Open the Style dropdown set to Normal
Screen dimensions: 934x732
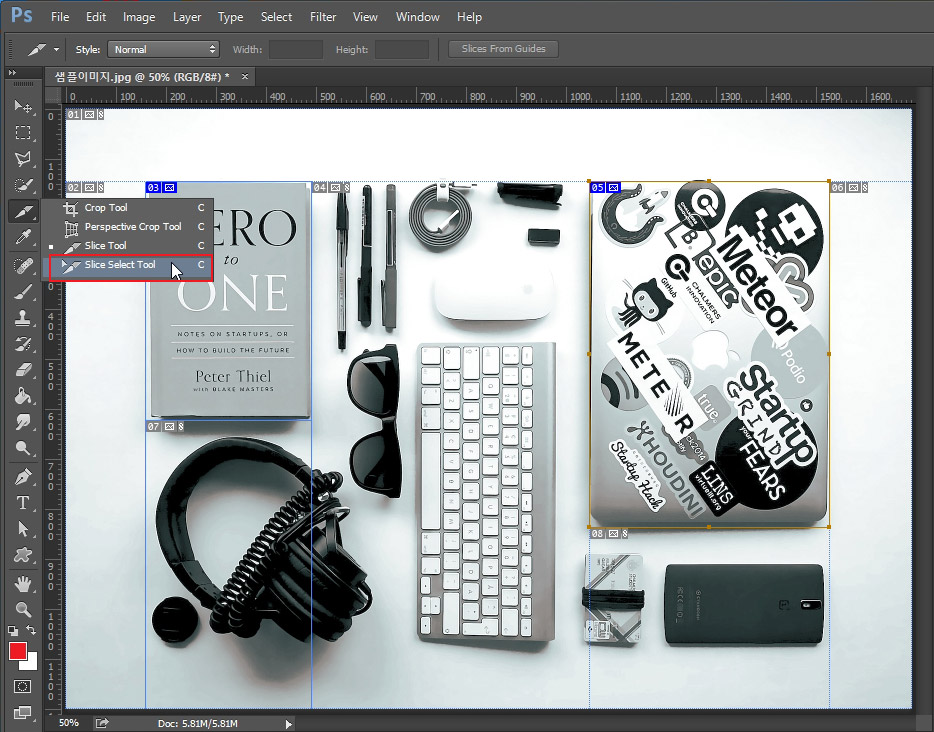point(163,49)
